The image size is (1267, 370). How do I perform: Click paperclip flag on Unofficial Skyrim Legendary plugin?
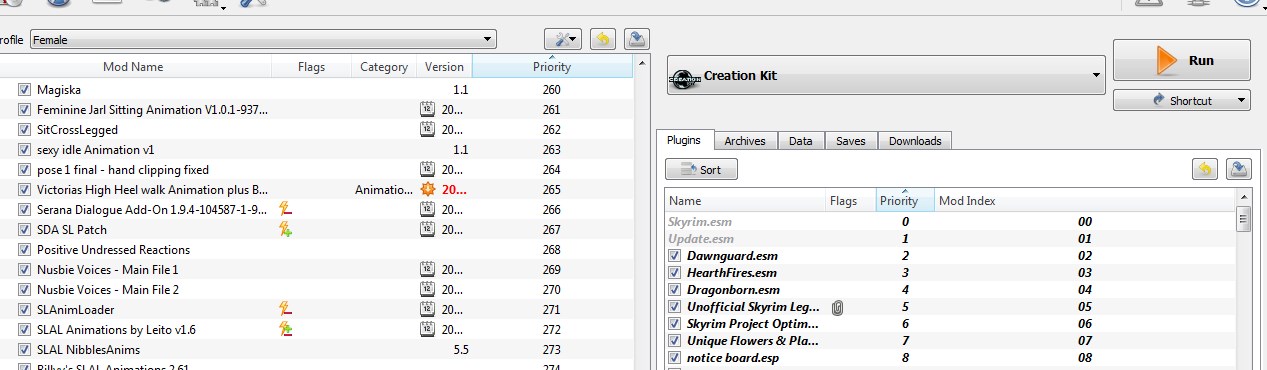[837, 308]
